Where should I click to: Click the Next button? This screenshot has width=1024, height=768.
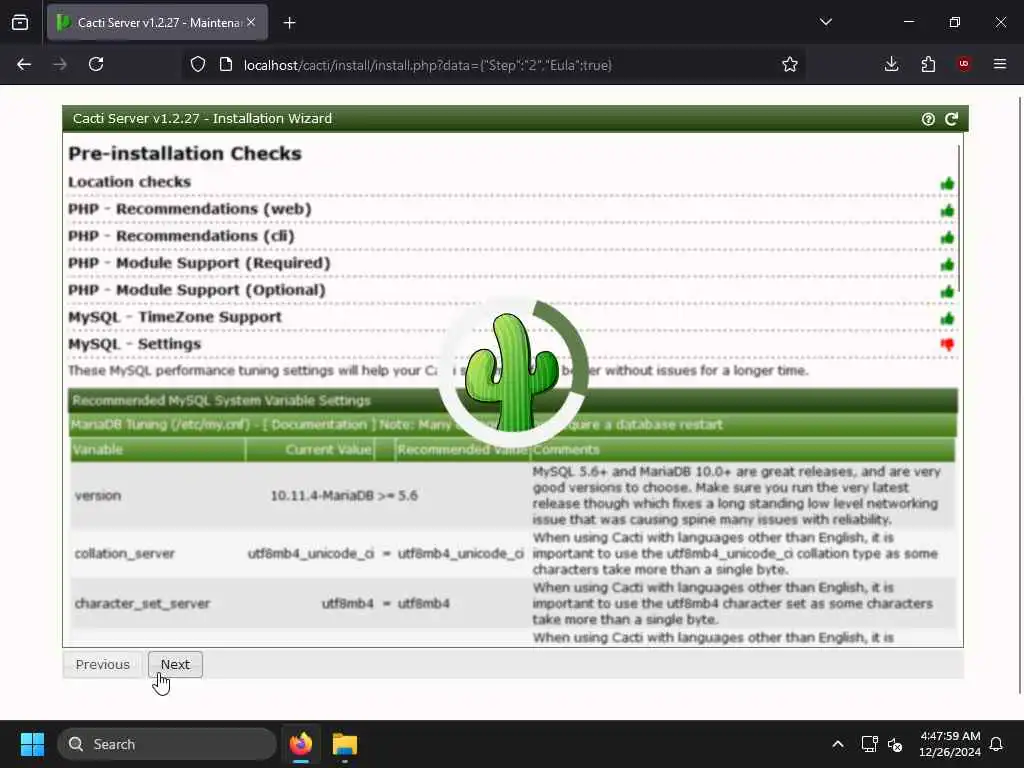175,664
